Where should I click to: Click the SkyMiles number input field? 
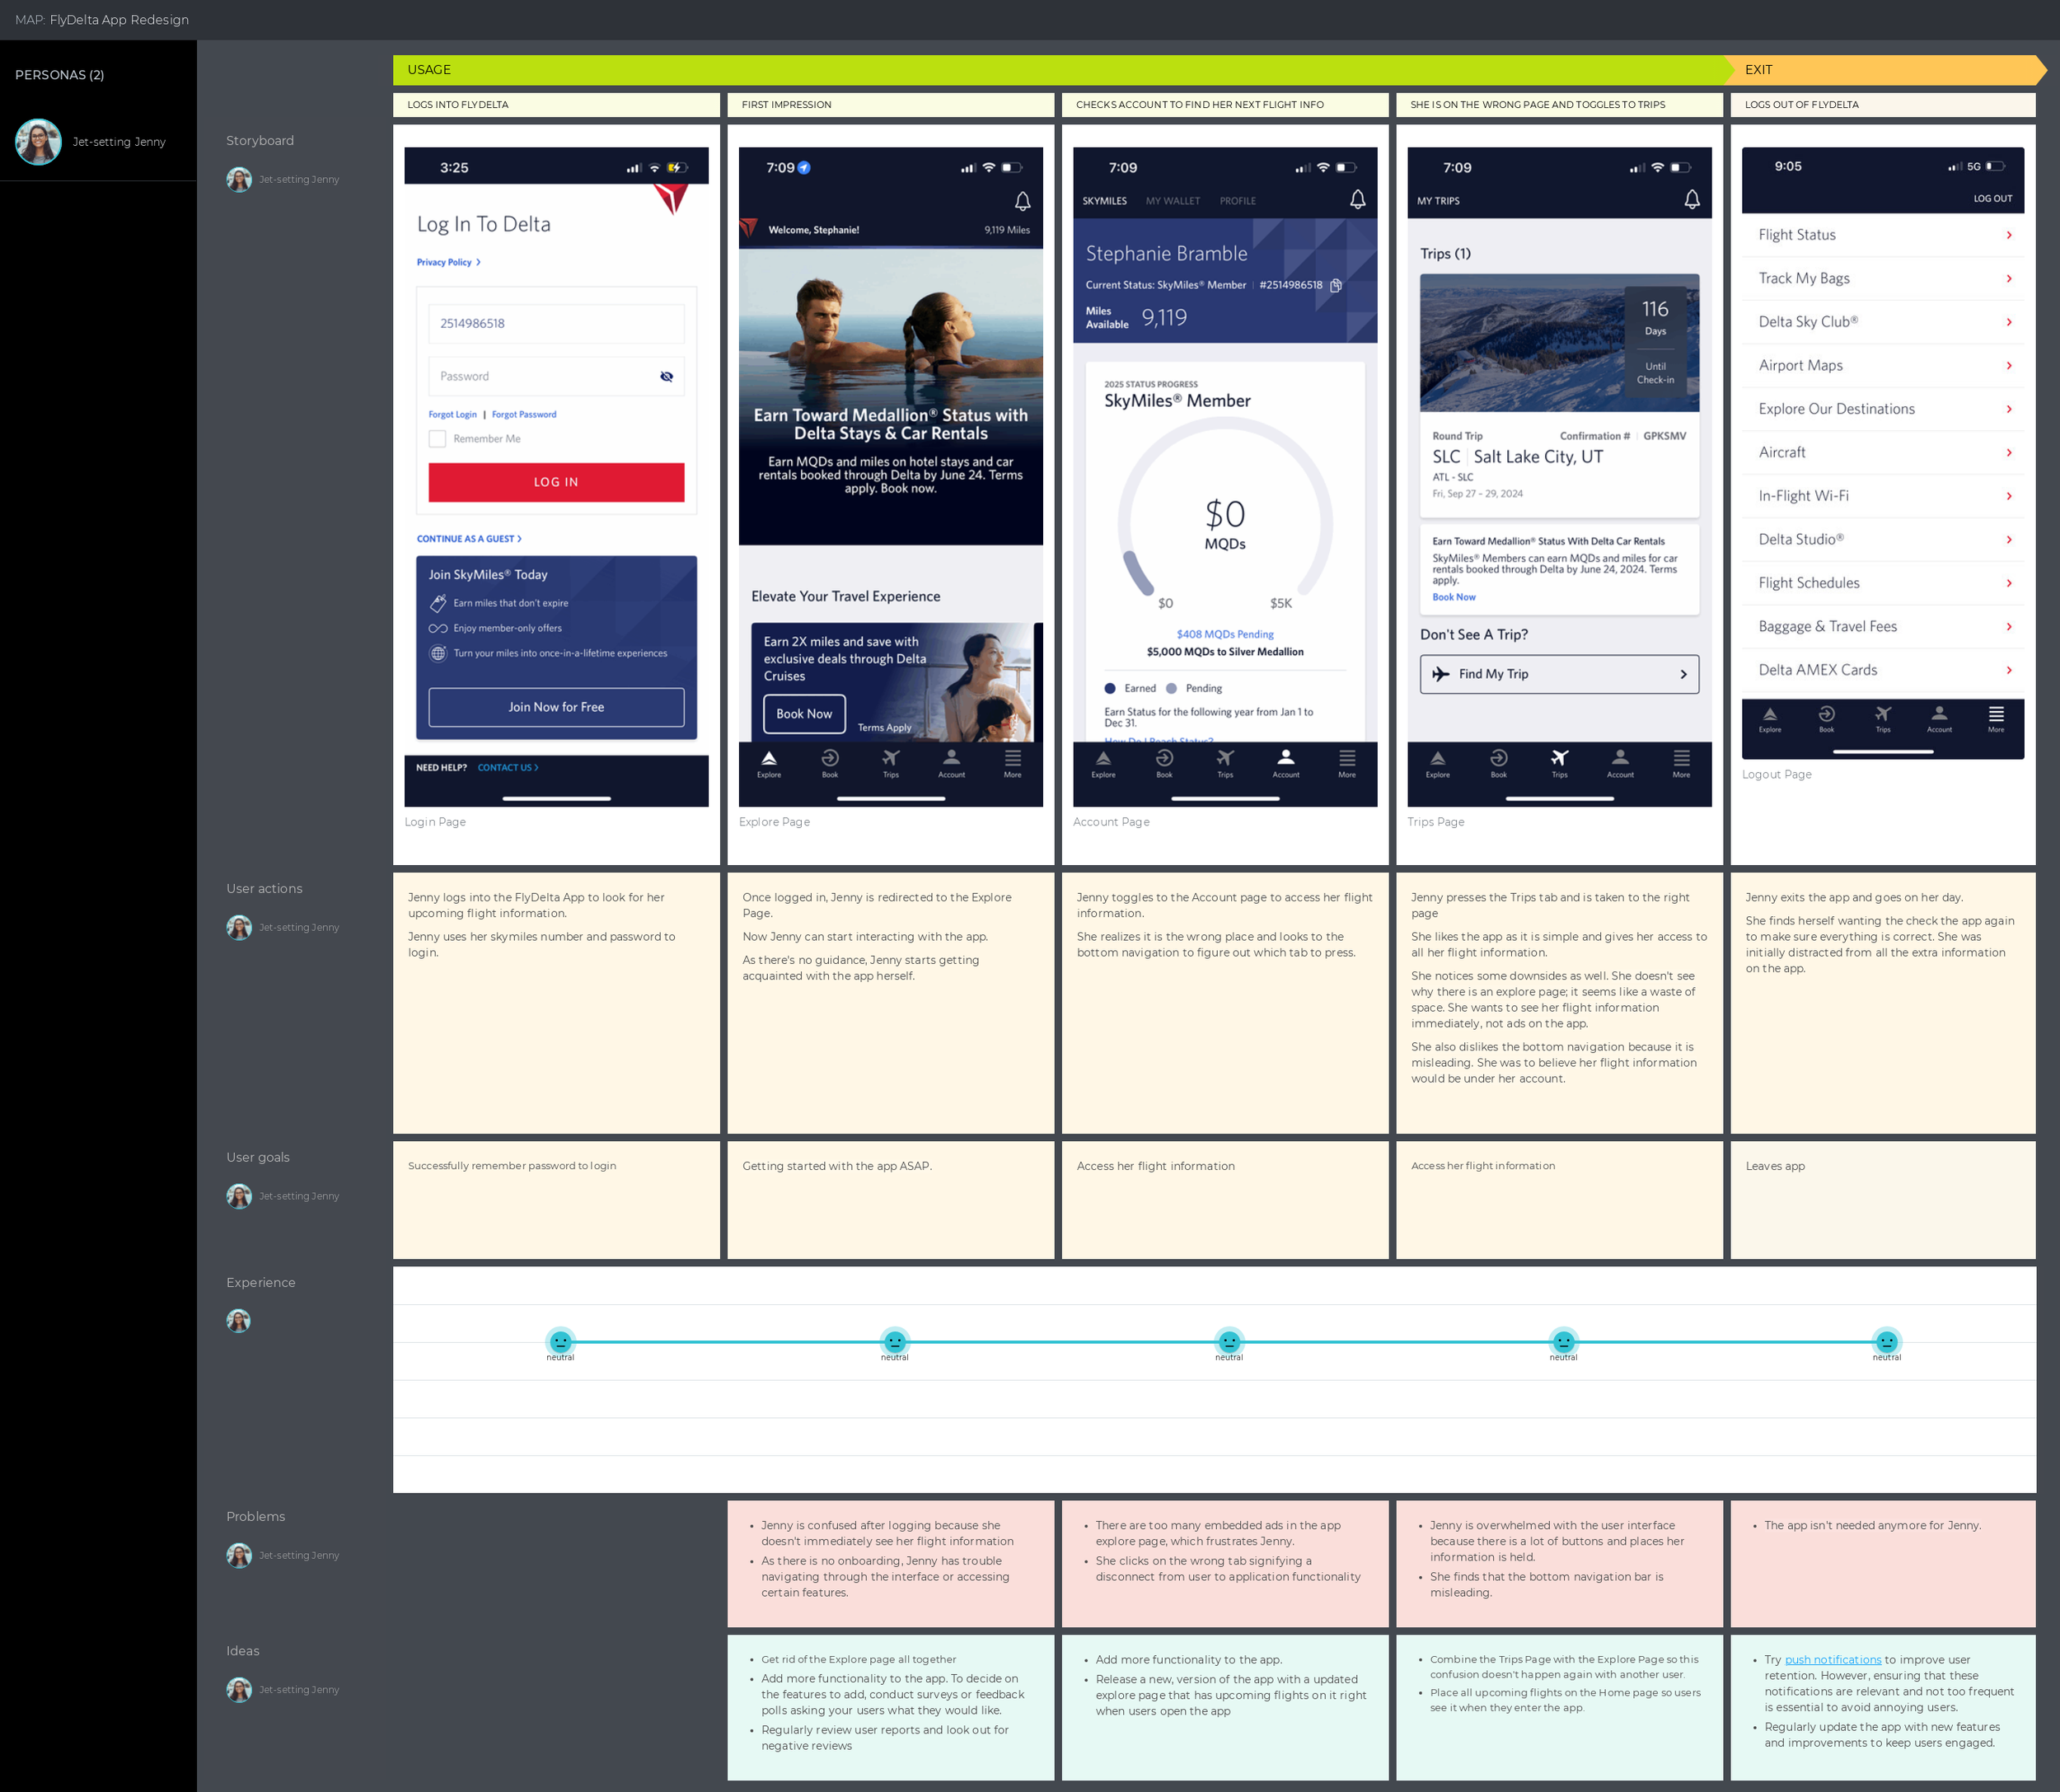click(556, 324)
